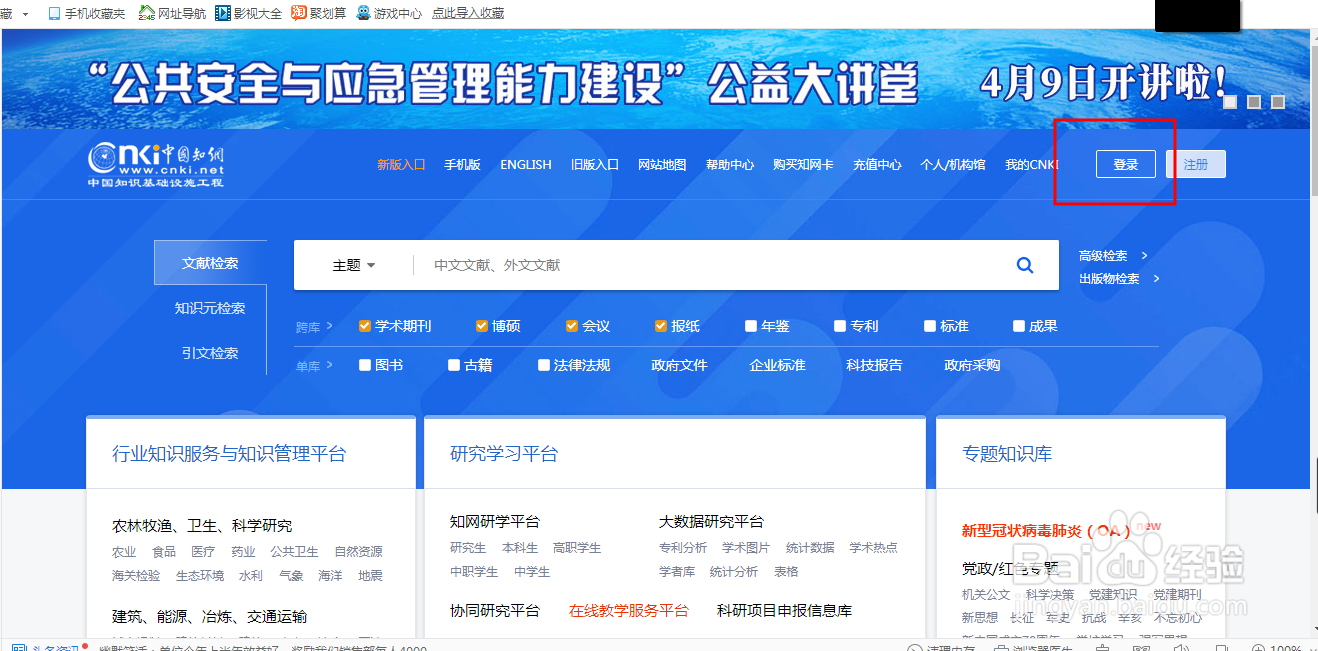This screenshot has height=651, width=1318.
Task: Click the 专利分析 link
Action: (683, 547)
